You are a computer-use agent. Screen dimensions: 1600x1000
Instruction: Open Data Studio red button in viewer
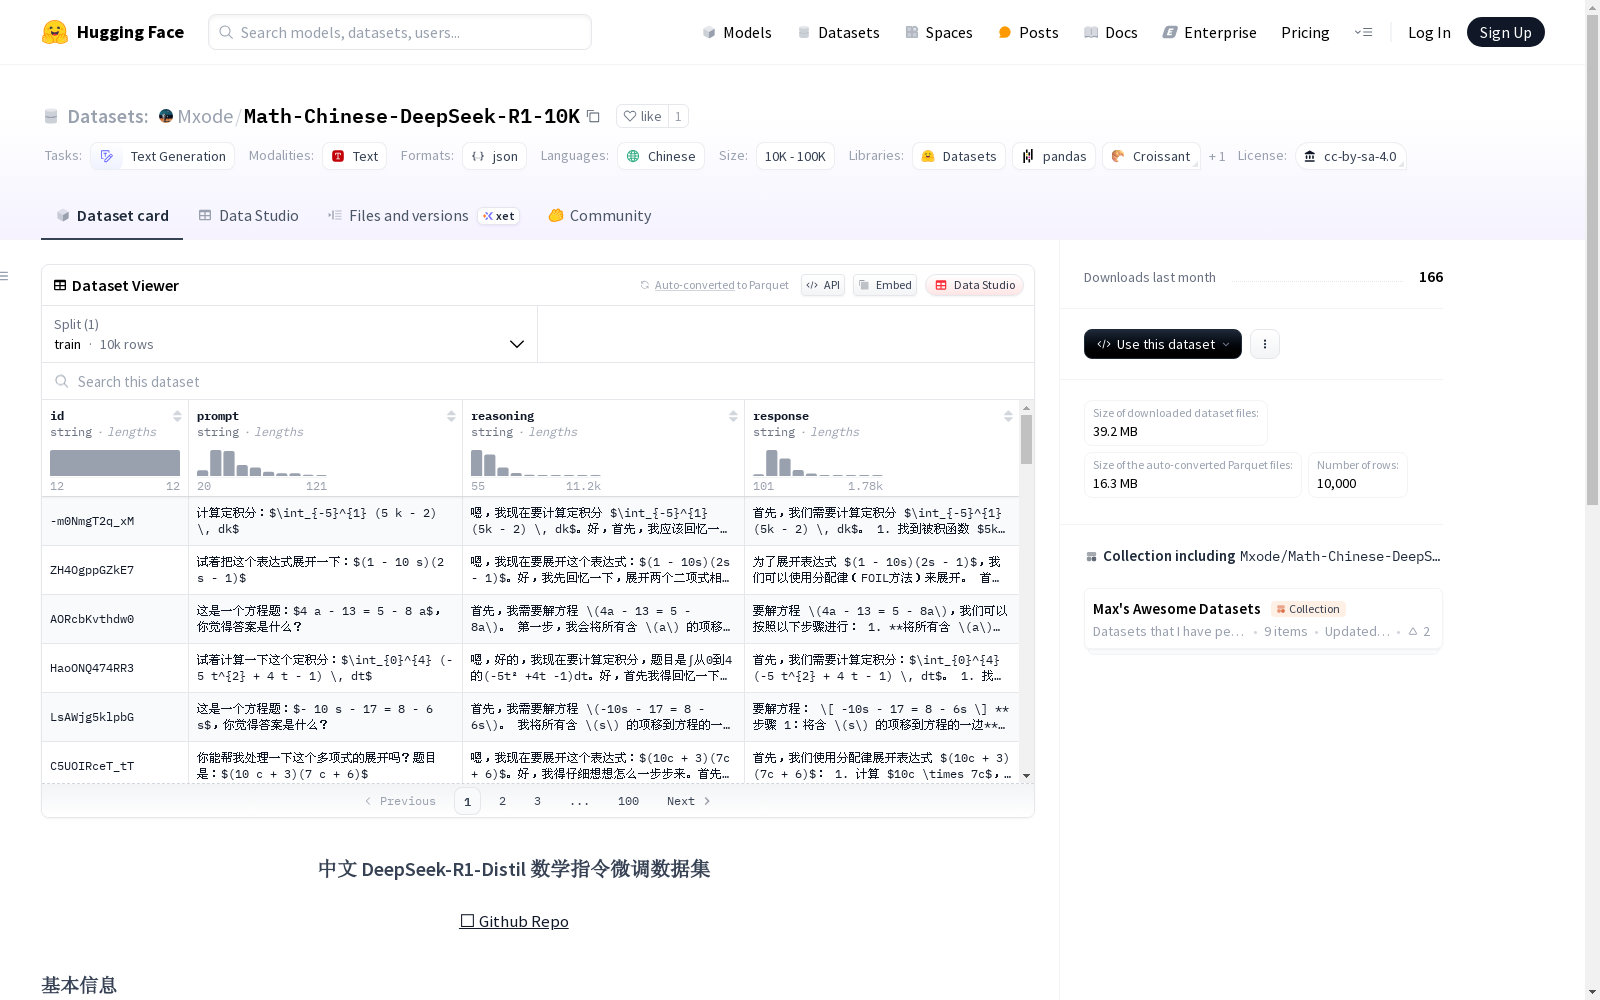tap(975, 285)
